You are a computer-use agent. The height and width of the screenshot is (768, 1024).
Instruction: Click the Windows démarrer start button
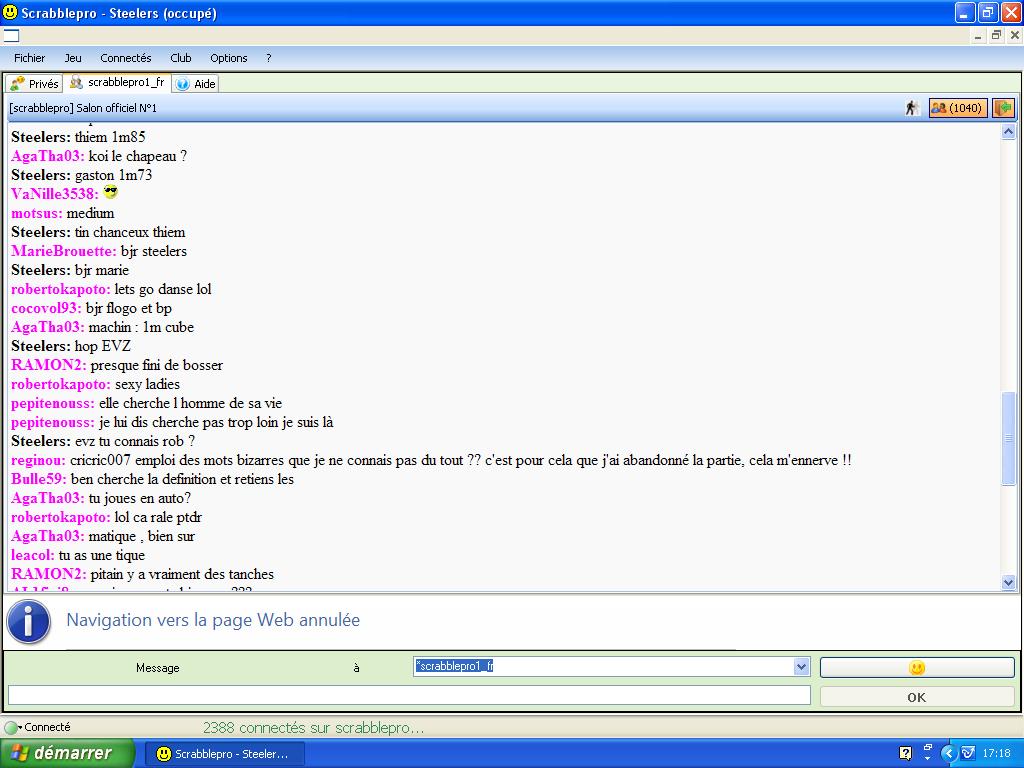(67, 753)
